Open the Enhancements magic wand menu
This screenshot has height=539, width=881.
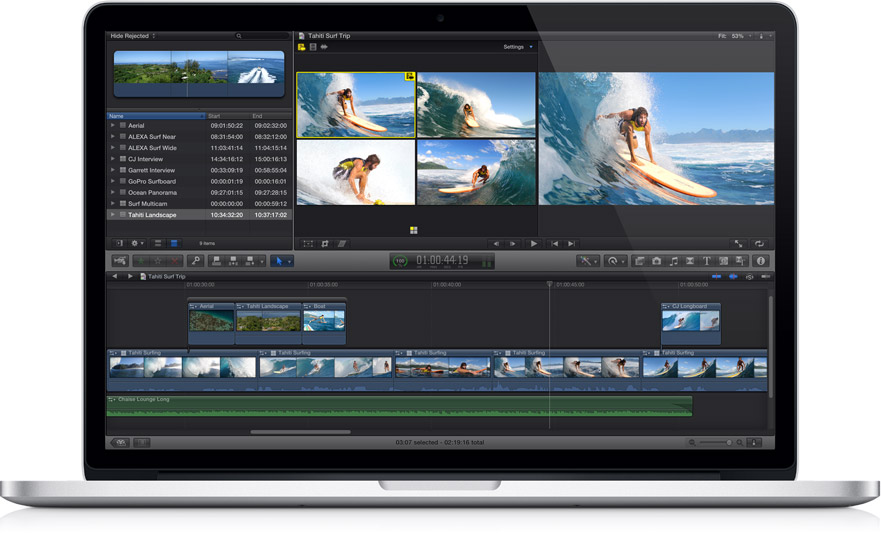pyautogui.click(x=586, y=261)
